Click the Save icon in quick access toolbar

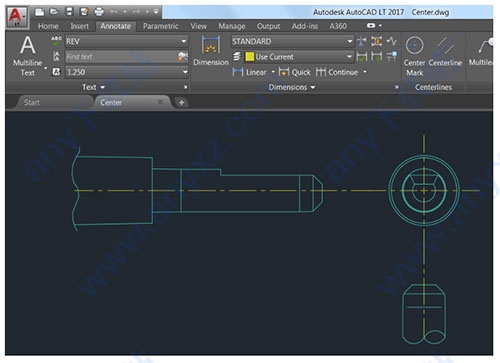point(69,12)
